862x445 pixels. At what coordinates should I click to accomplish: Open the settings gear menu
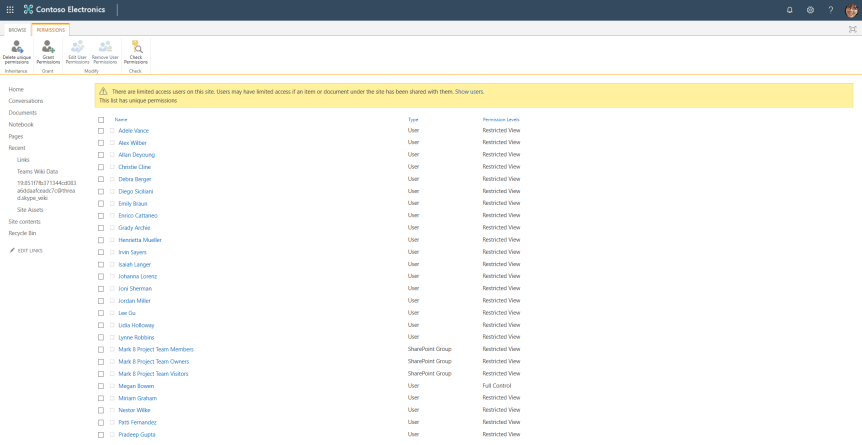click(810, 10)
